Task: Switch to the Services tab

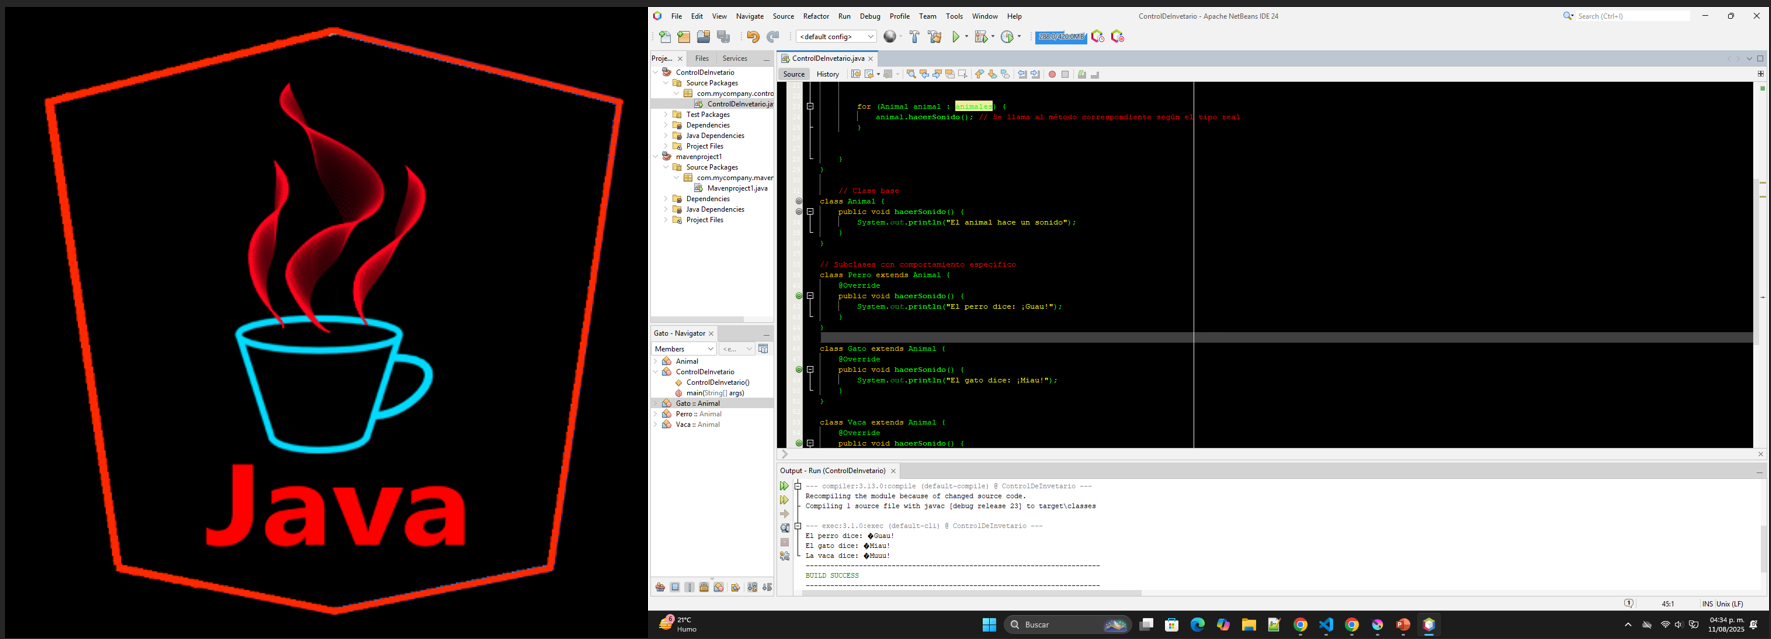Action: 735,58
